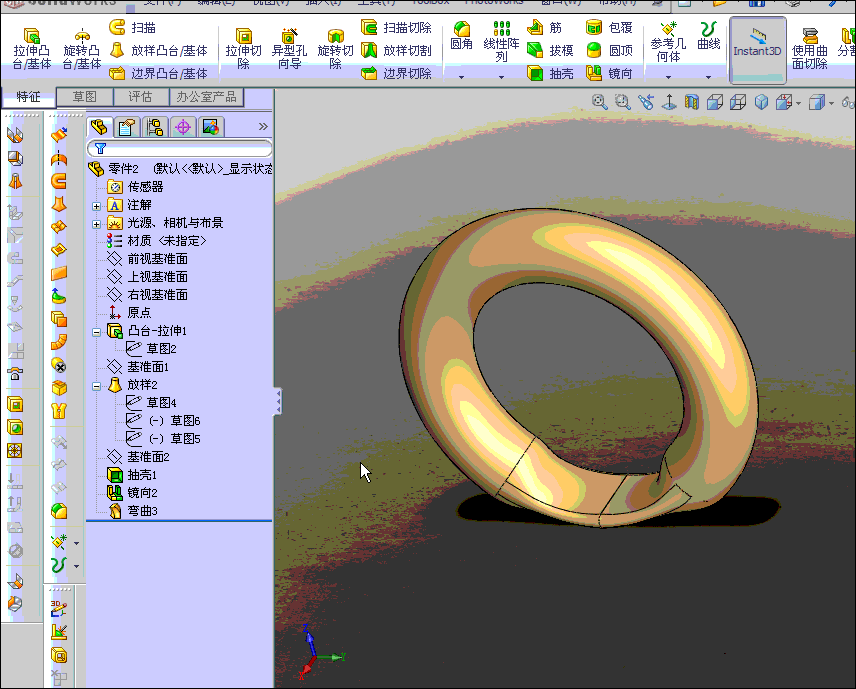Toggle the Instant3D button
The width and height of the screenshot is (856, 689).
tap(758, 50)
